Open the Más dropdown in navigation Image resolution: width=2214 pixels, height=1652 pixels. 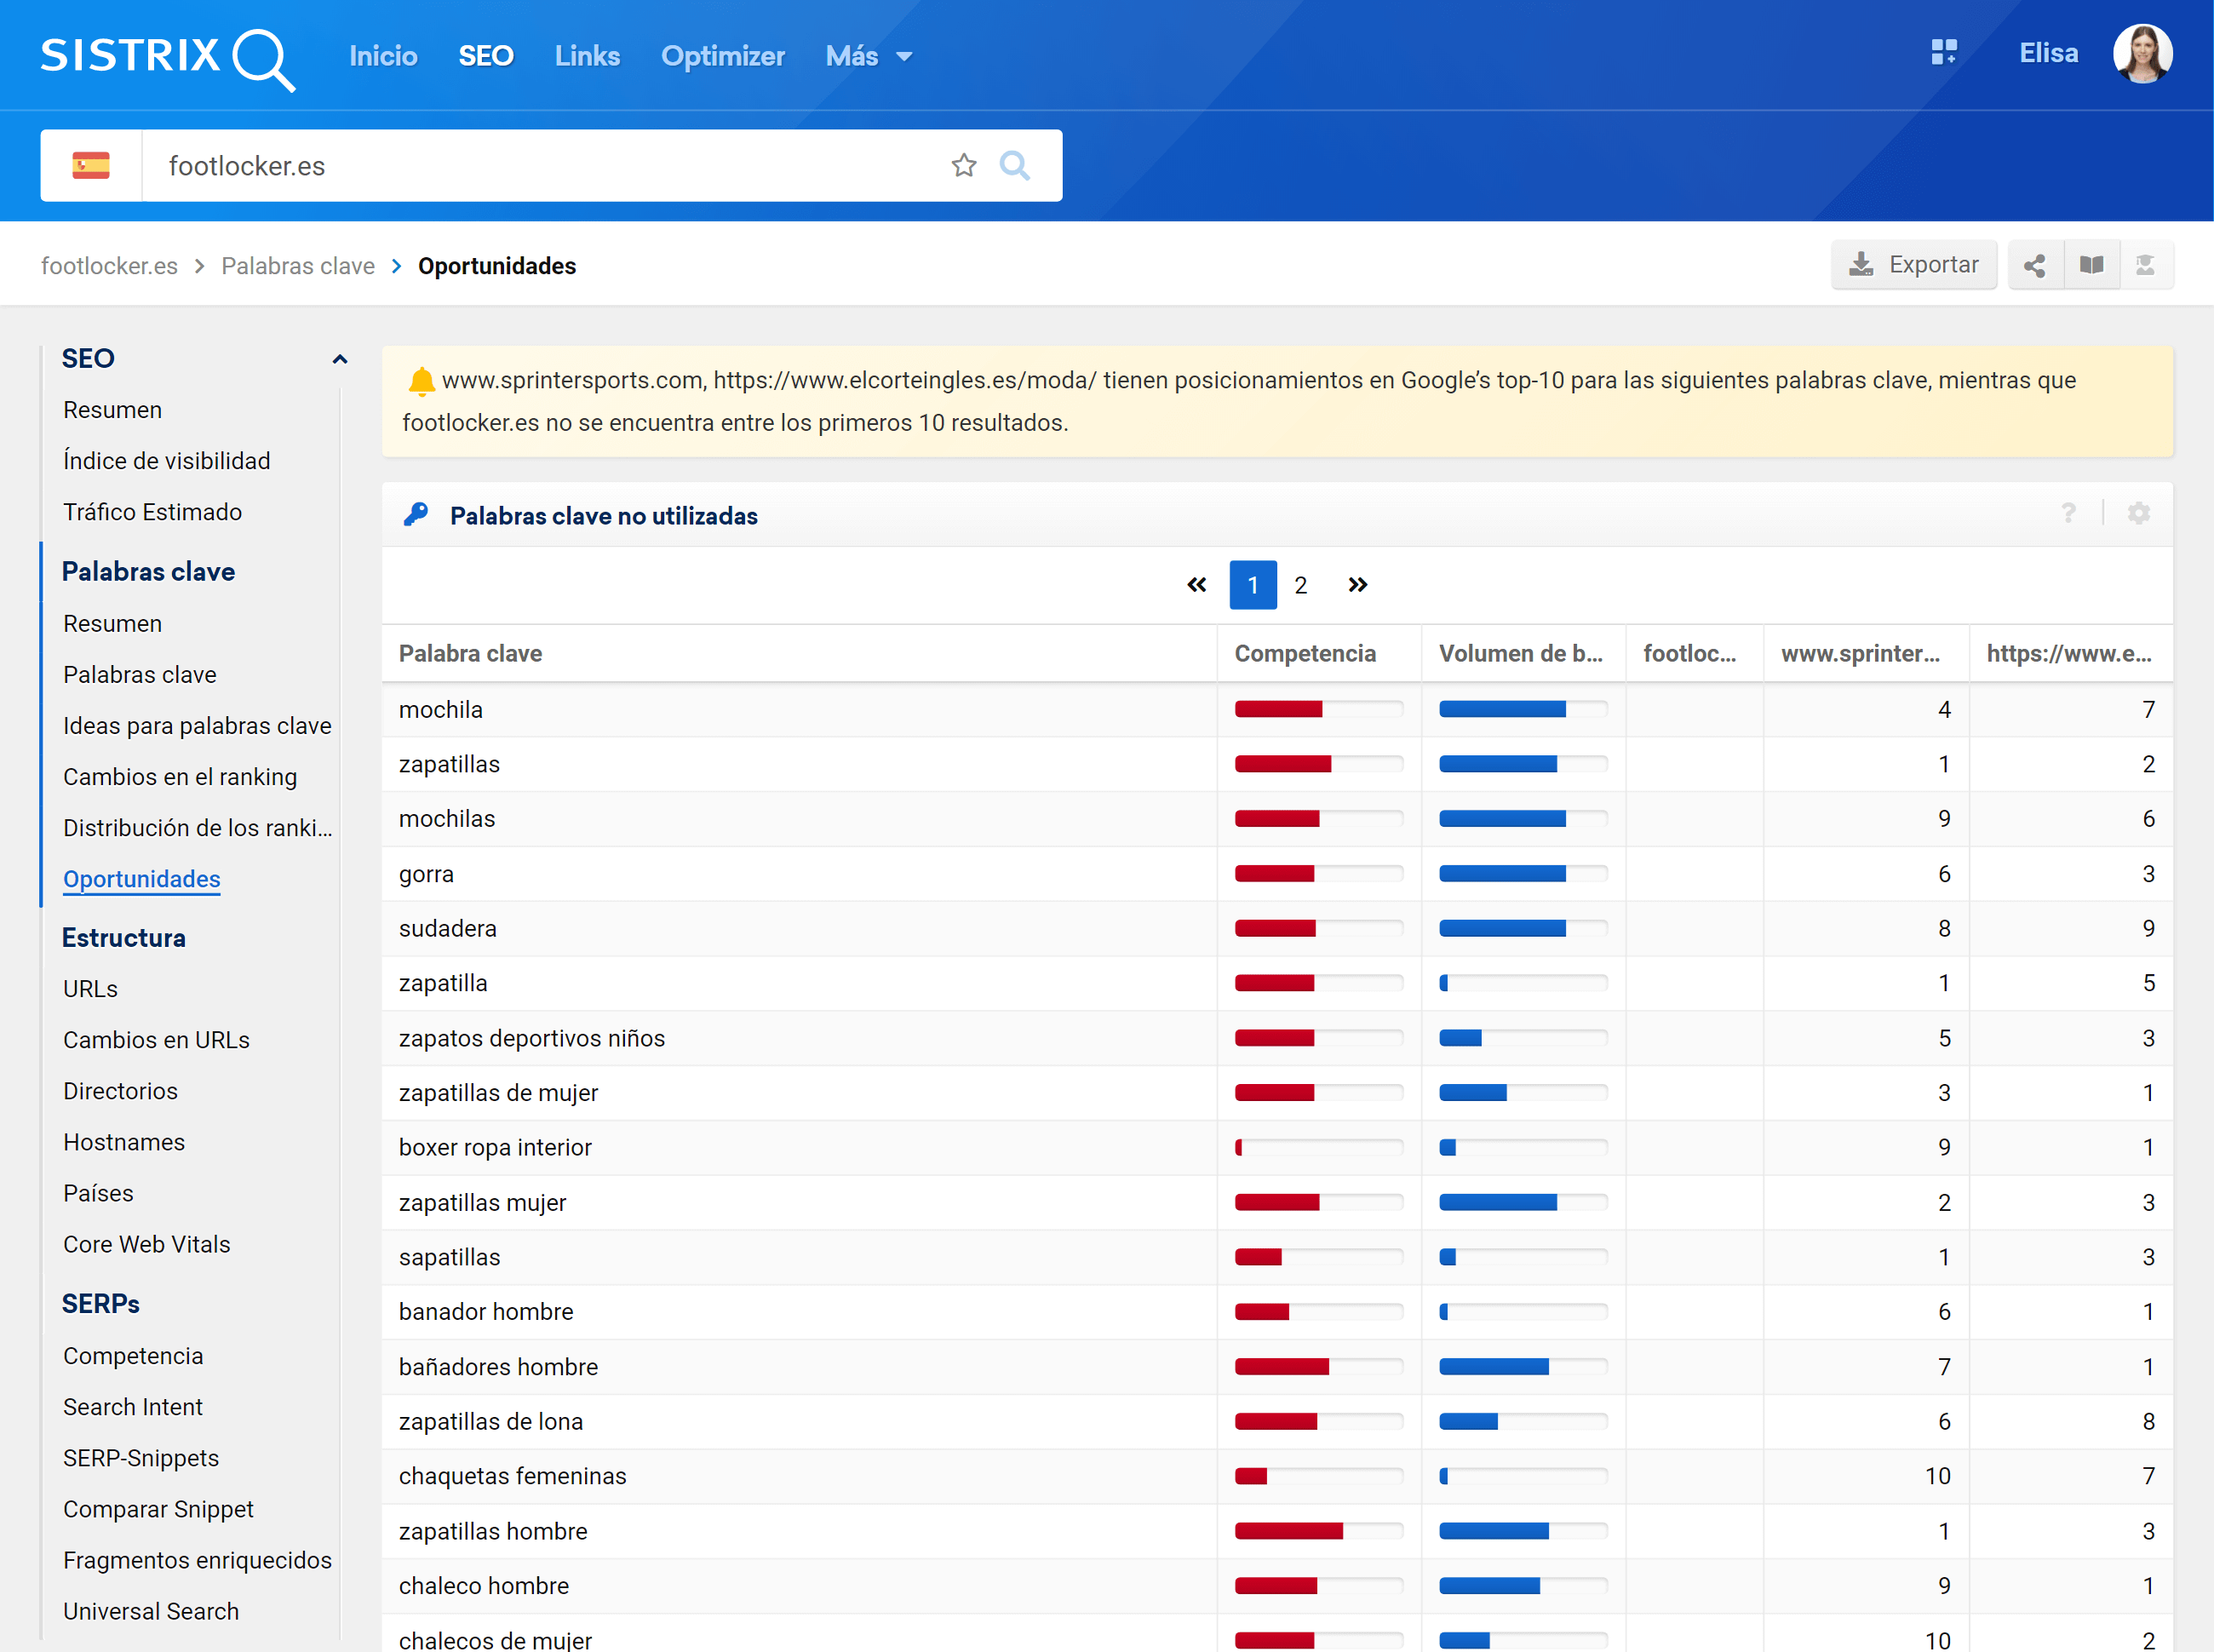click(868, 55)
